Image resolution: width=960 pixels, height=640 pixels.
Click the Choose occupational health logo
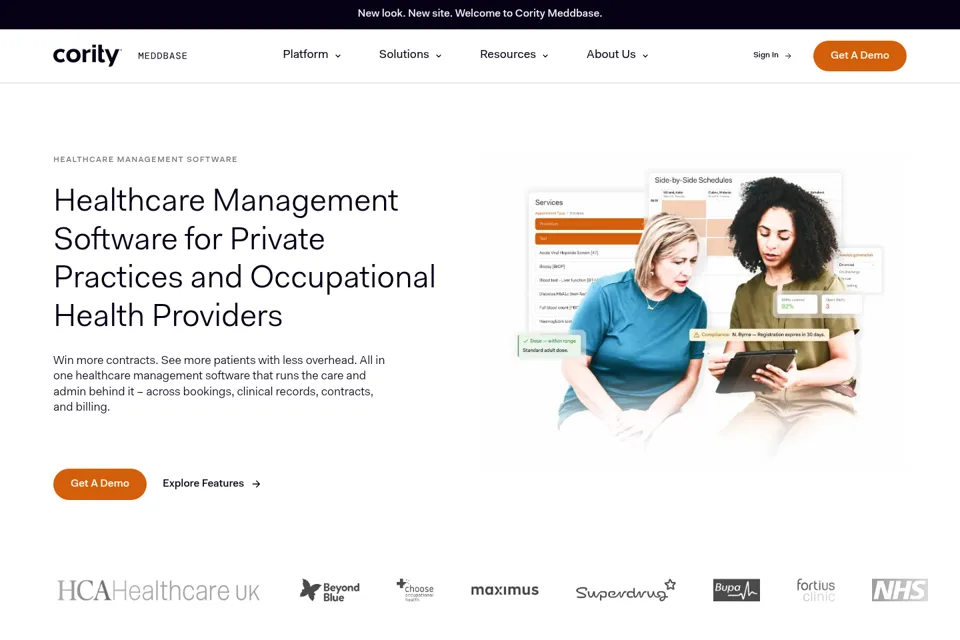click(415, 590)
